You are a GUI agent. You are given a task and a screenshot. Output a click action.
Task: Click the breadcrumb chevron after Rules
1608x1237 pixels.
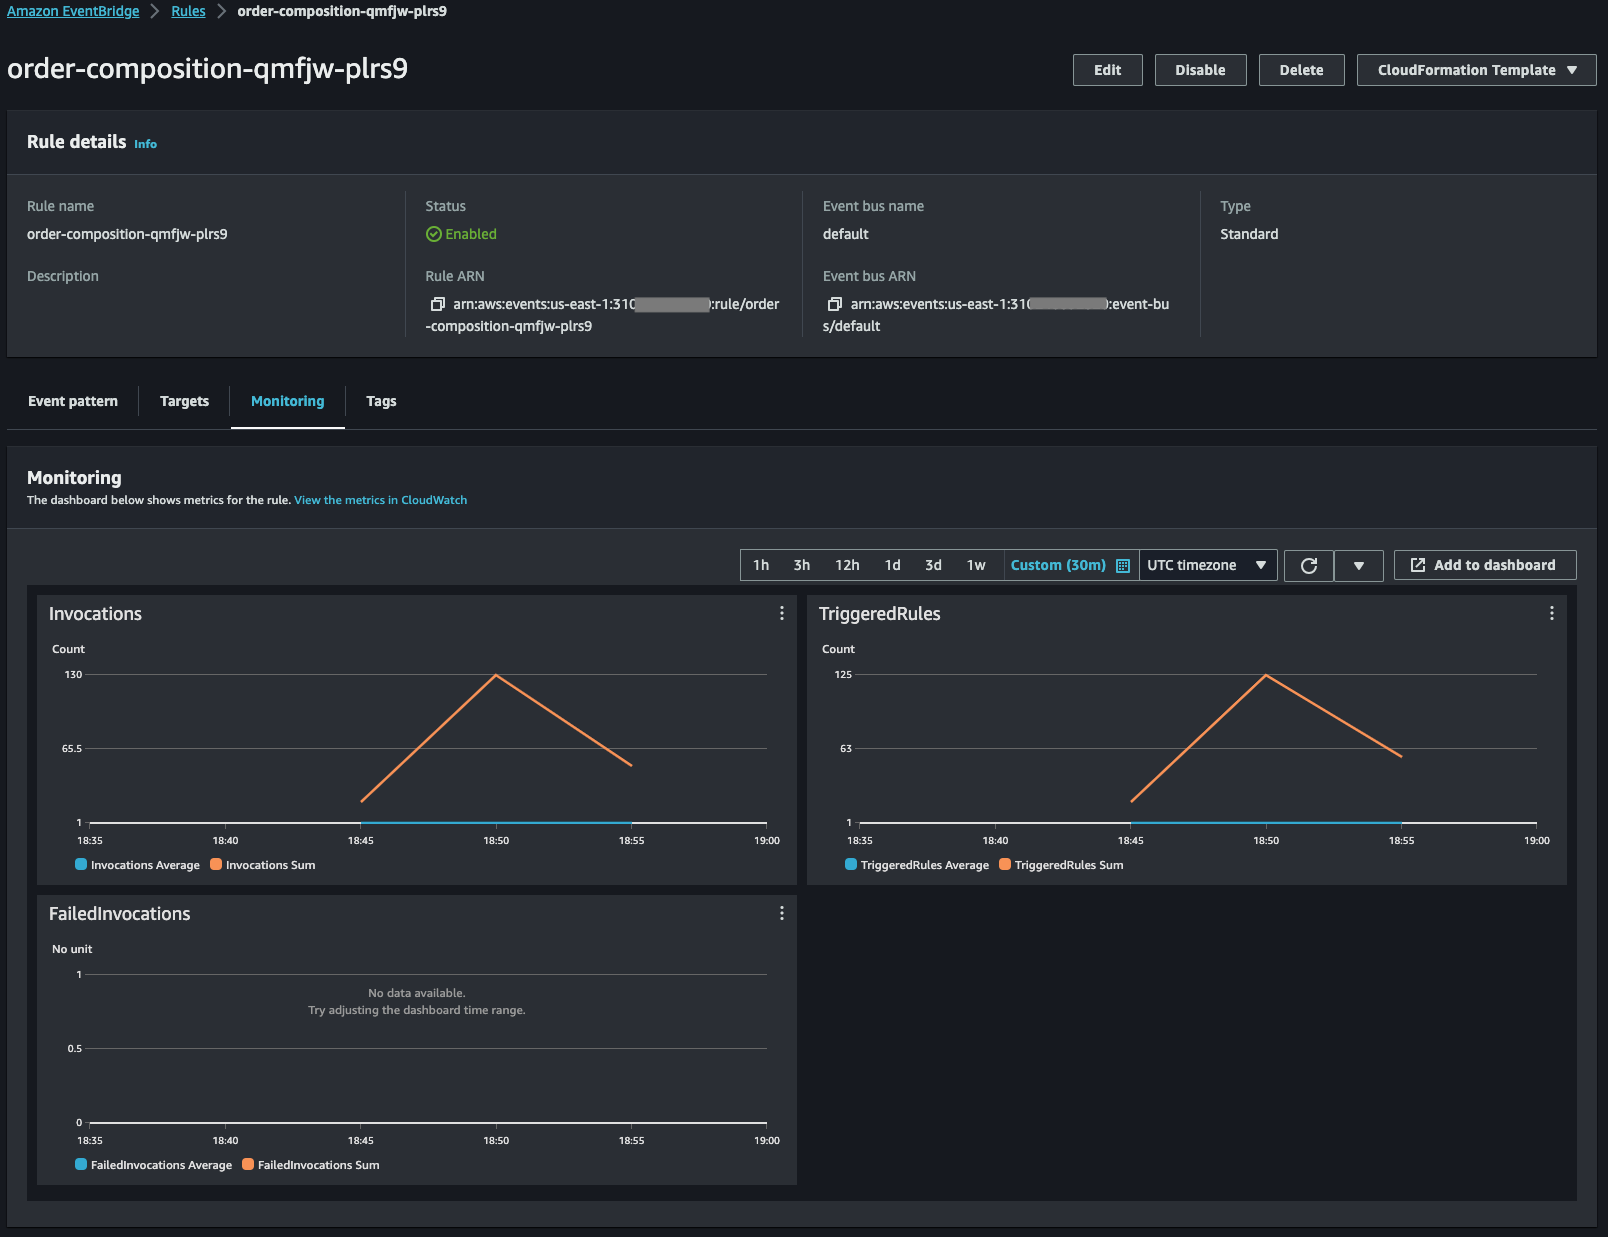221,11
